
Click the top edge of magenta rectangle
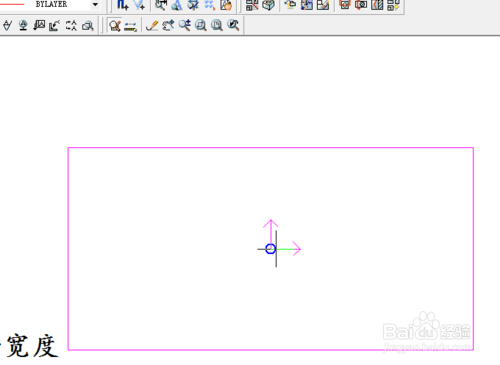coord(271,148)
